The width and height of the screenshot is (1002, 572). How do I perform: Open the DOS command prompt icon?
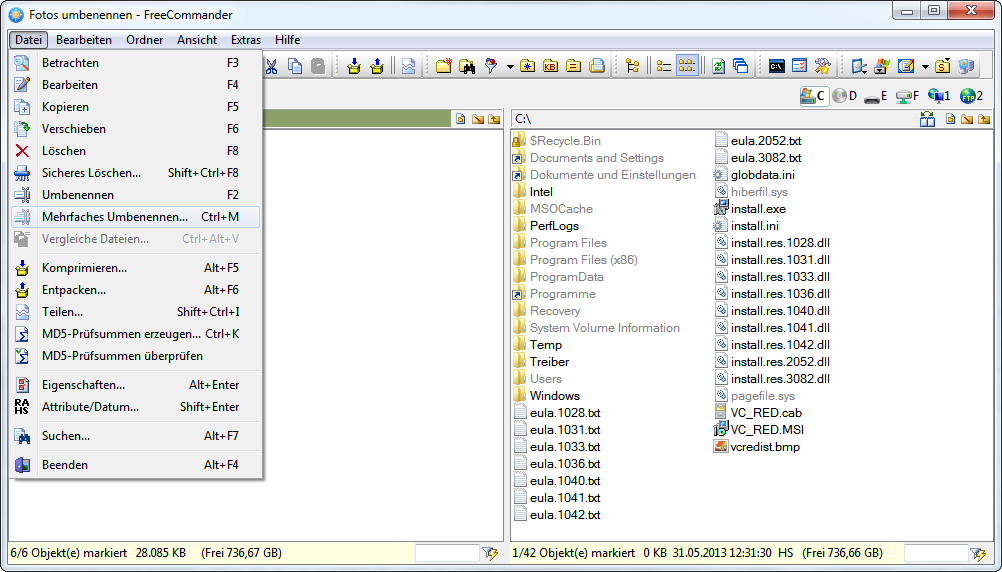(776, 66)
